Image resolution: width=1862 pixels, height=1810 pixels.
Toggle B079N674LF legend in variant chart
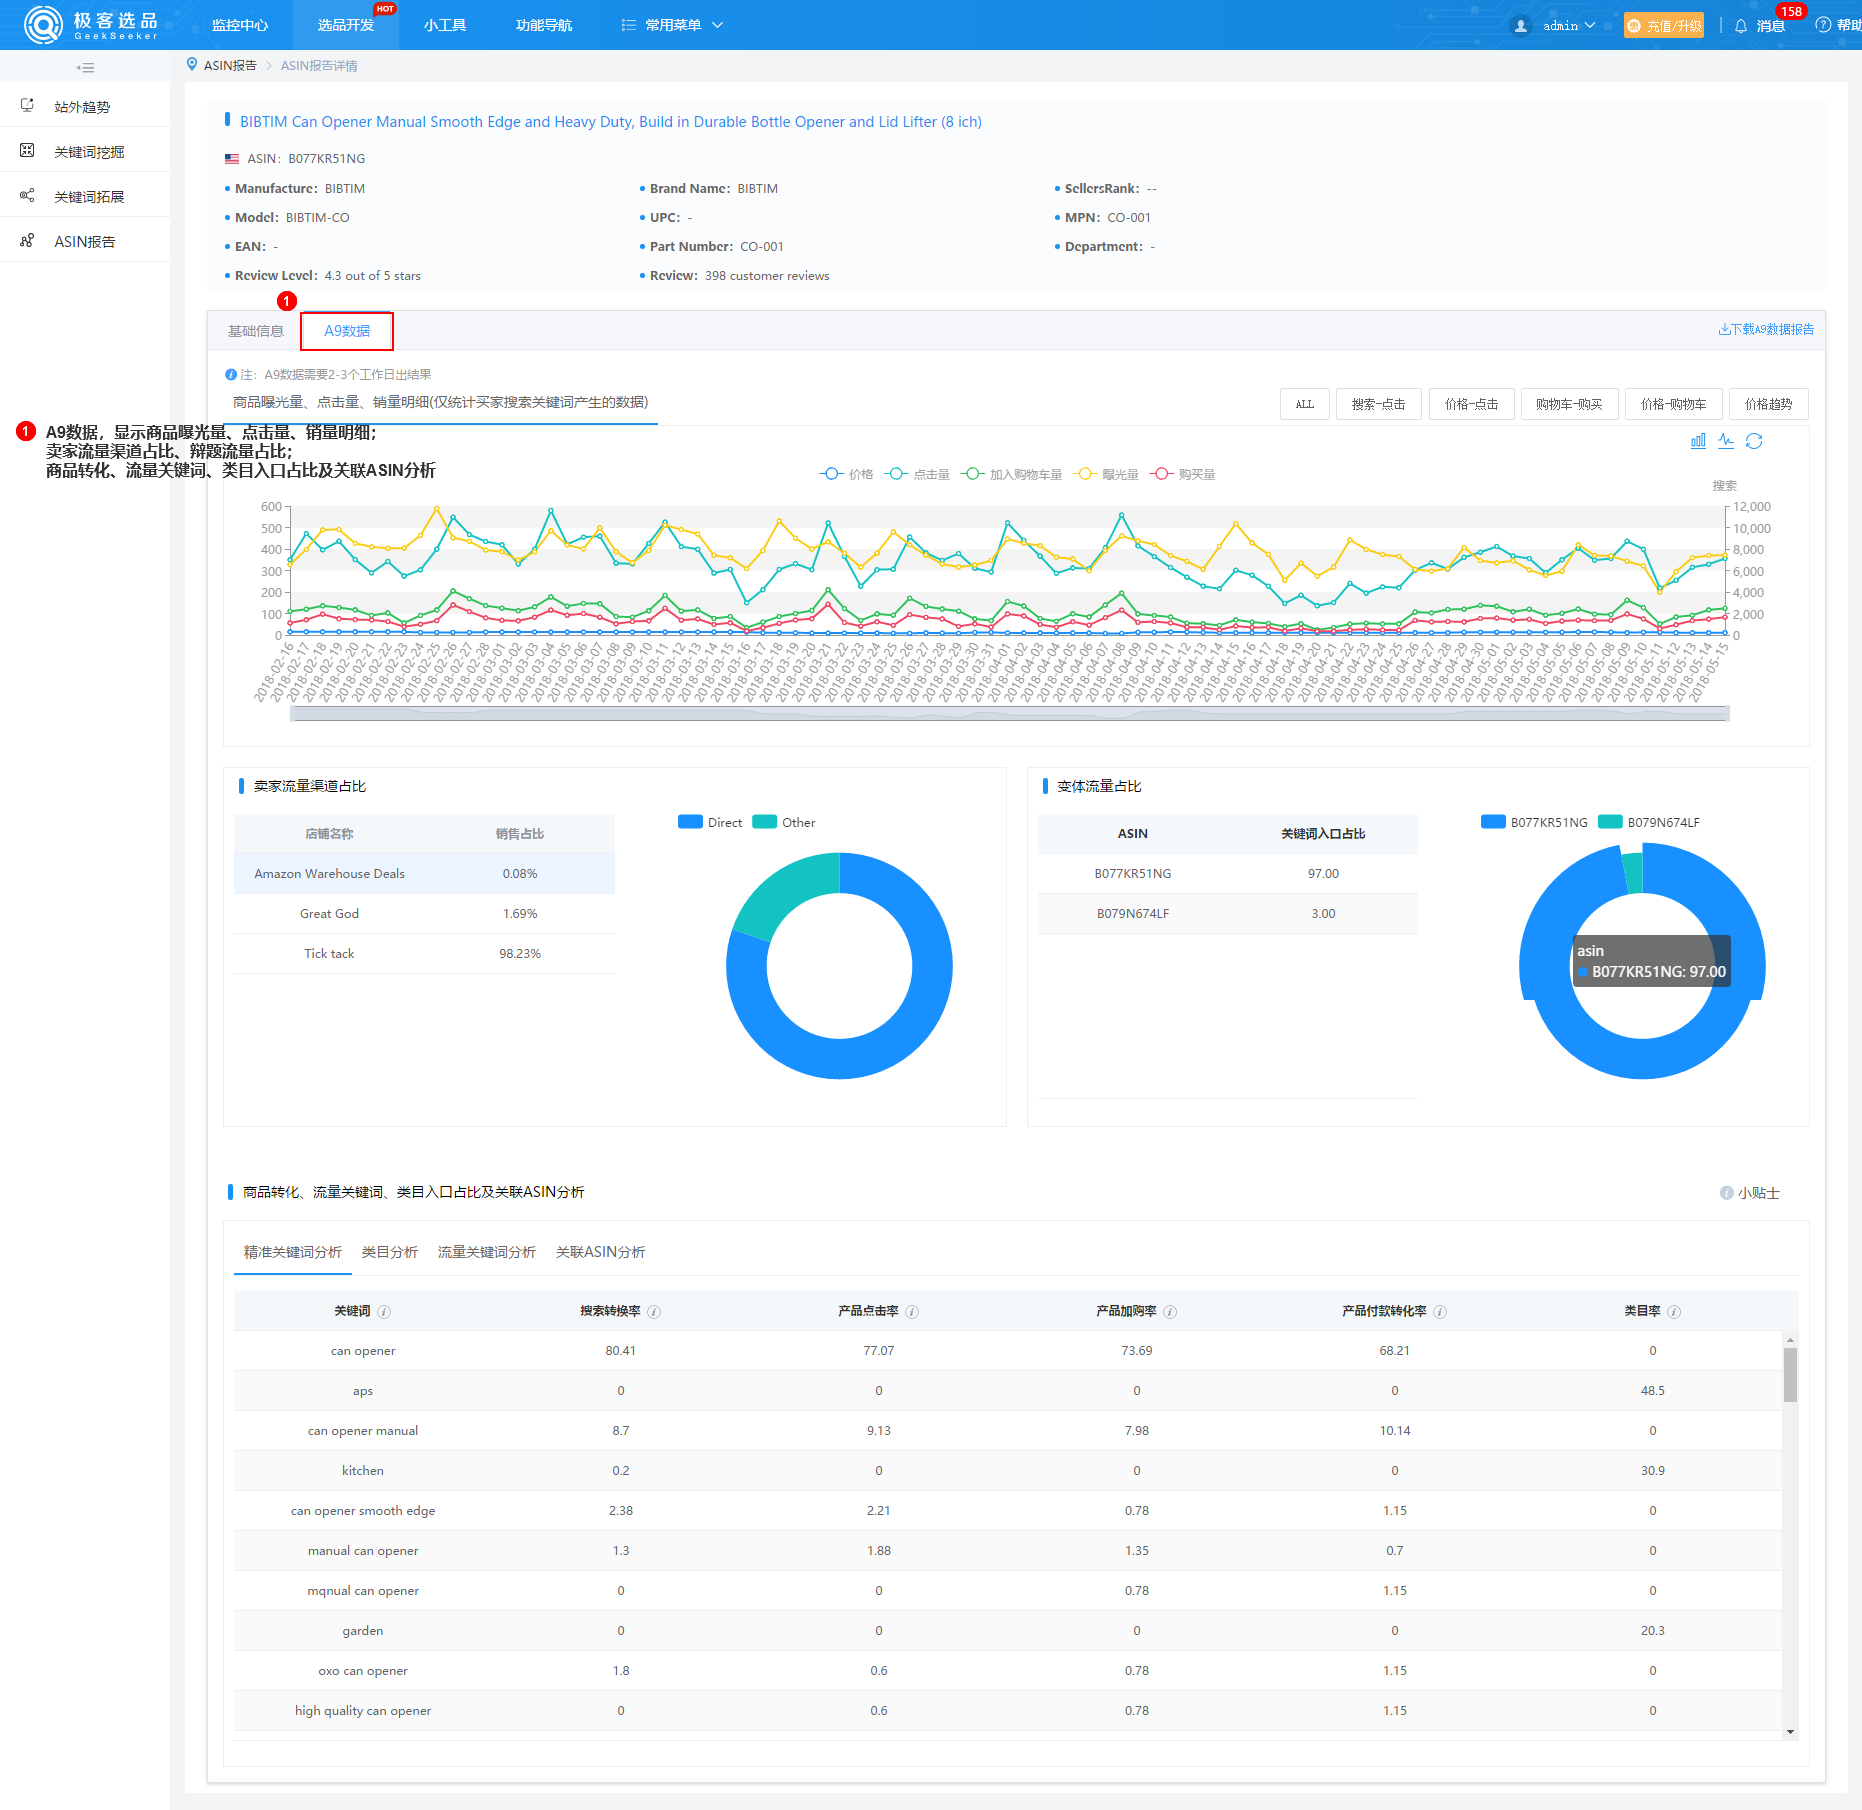coord(1649,822)
